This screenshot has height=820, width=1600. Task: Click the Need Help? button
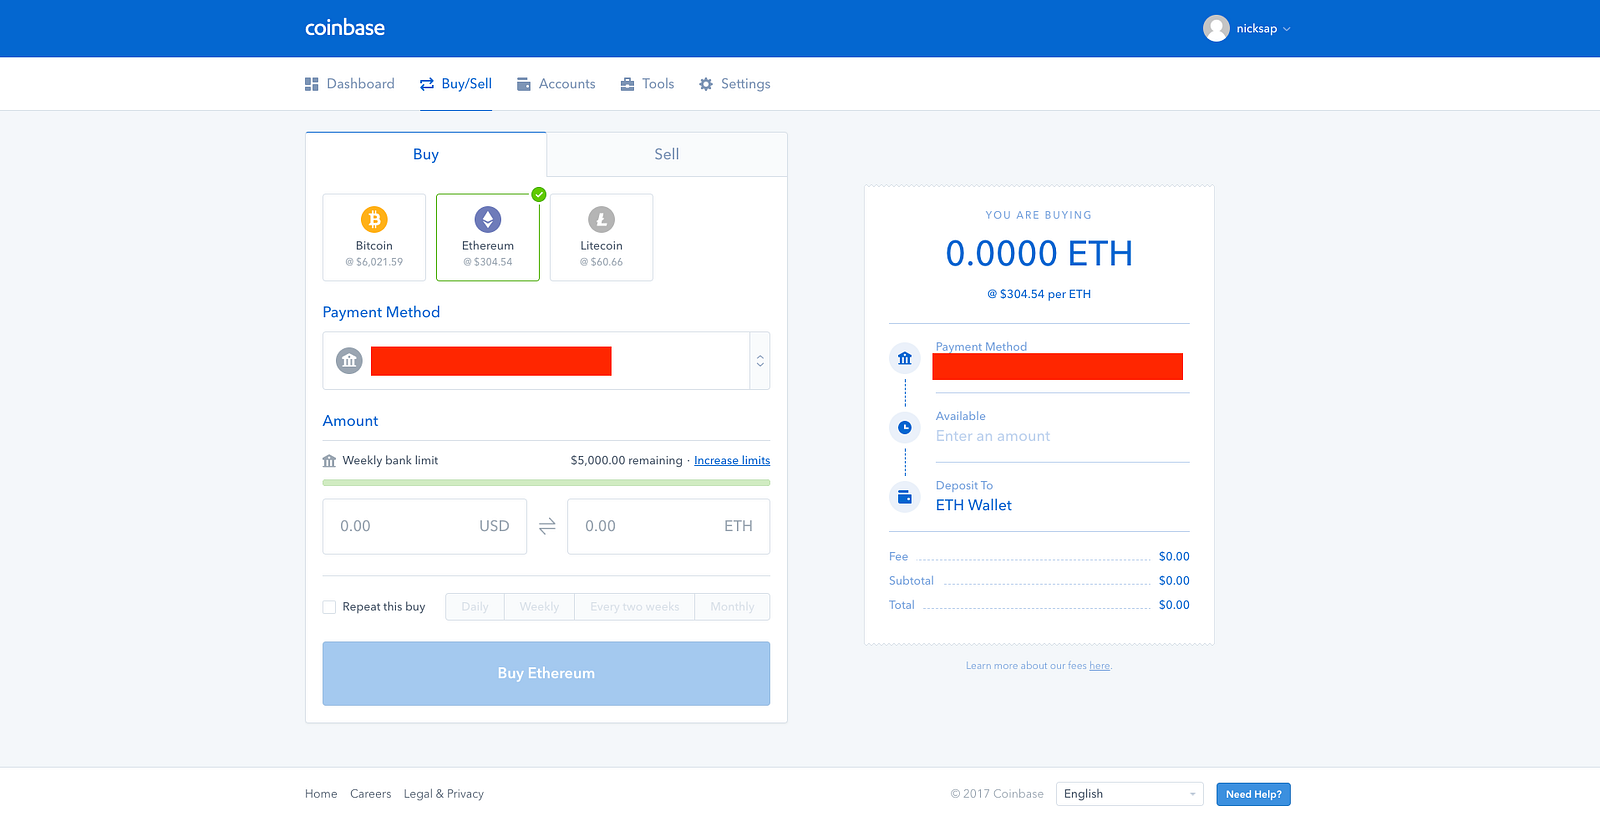[1254, 794]
